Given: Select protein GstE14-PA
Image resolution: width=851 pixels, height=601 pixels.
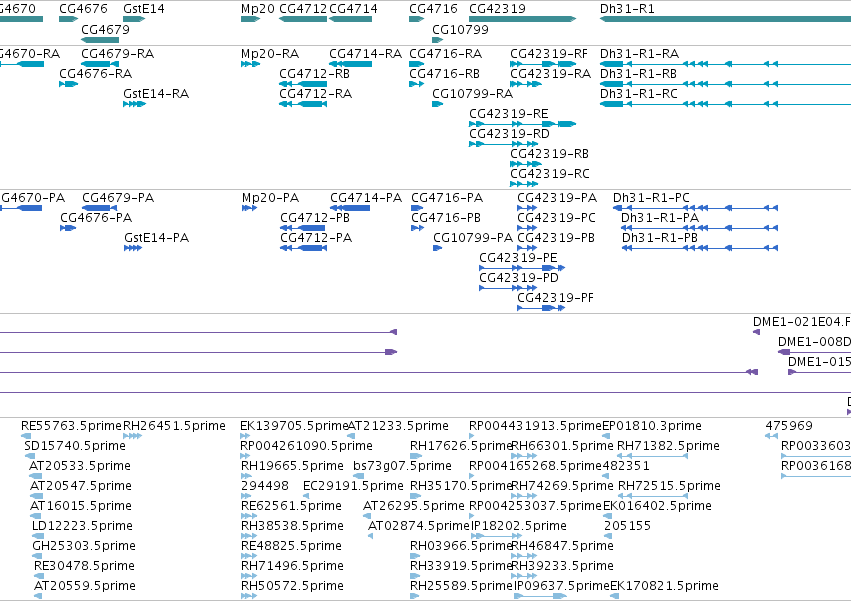Looking at the screenshot, I should [133, 249].
